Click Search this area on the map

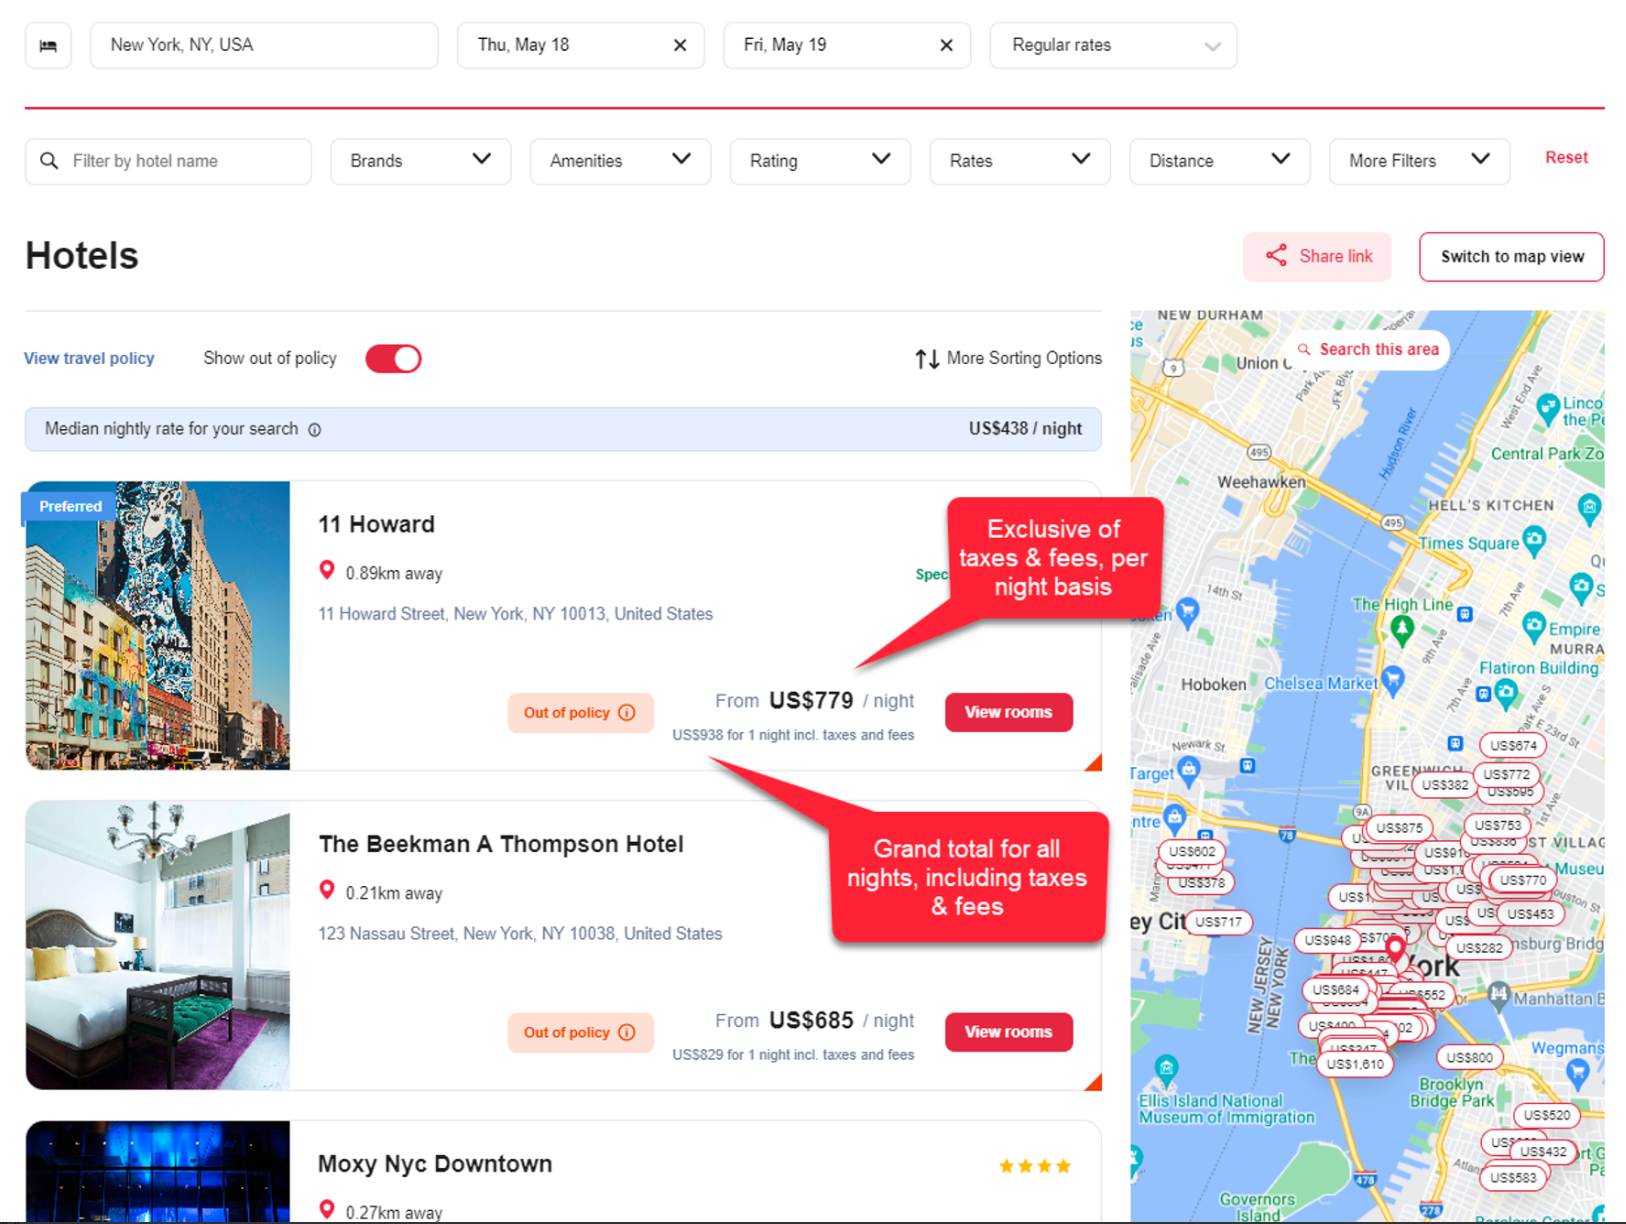pos(1367,350)
